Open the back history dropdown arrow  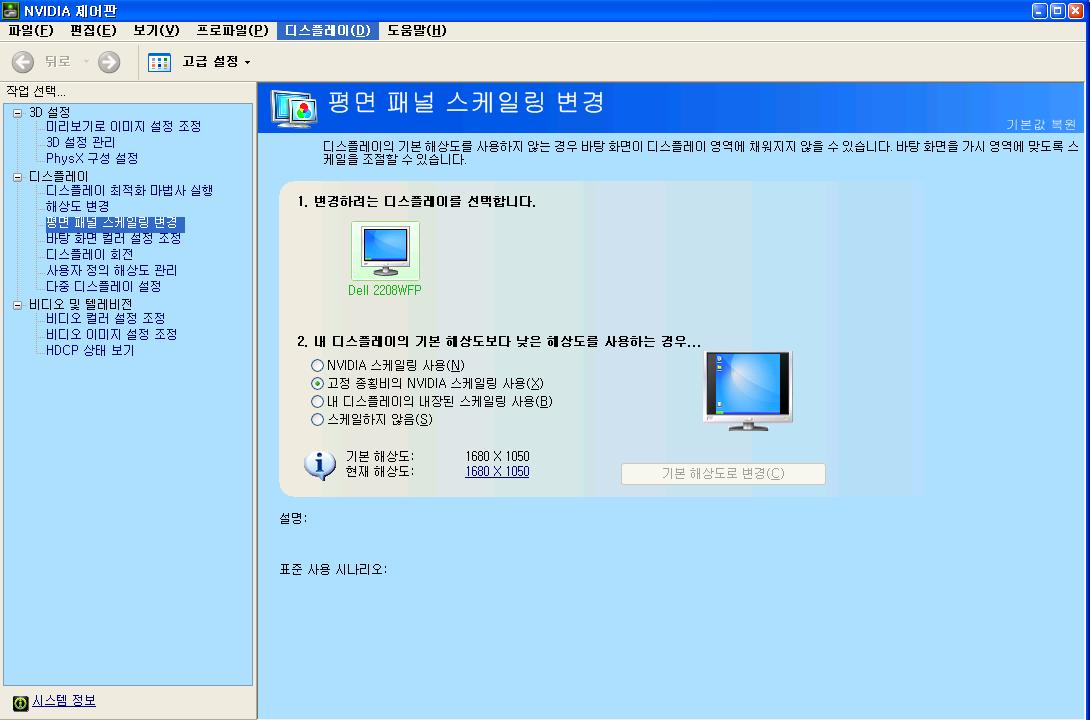(86, 62)
